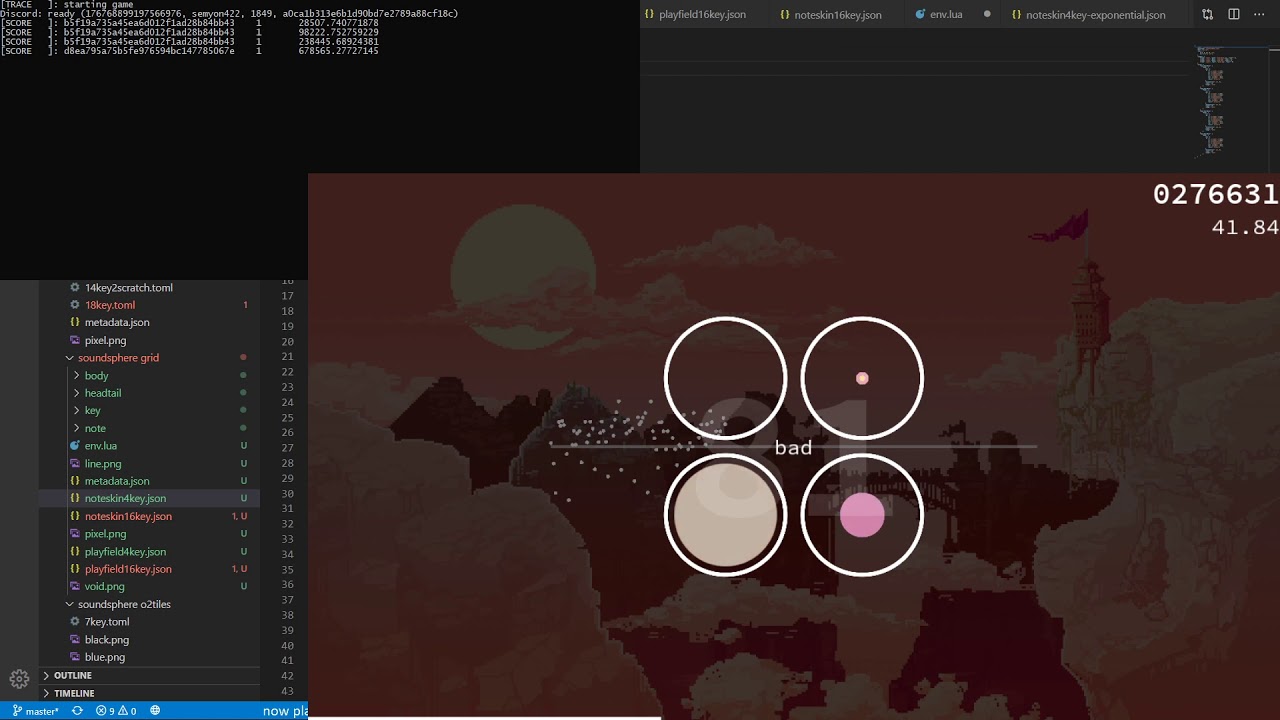This screenshot has width=1280, height=720.
Task: Open the errors and warnings count in status bar
Action: pos(116,711)
